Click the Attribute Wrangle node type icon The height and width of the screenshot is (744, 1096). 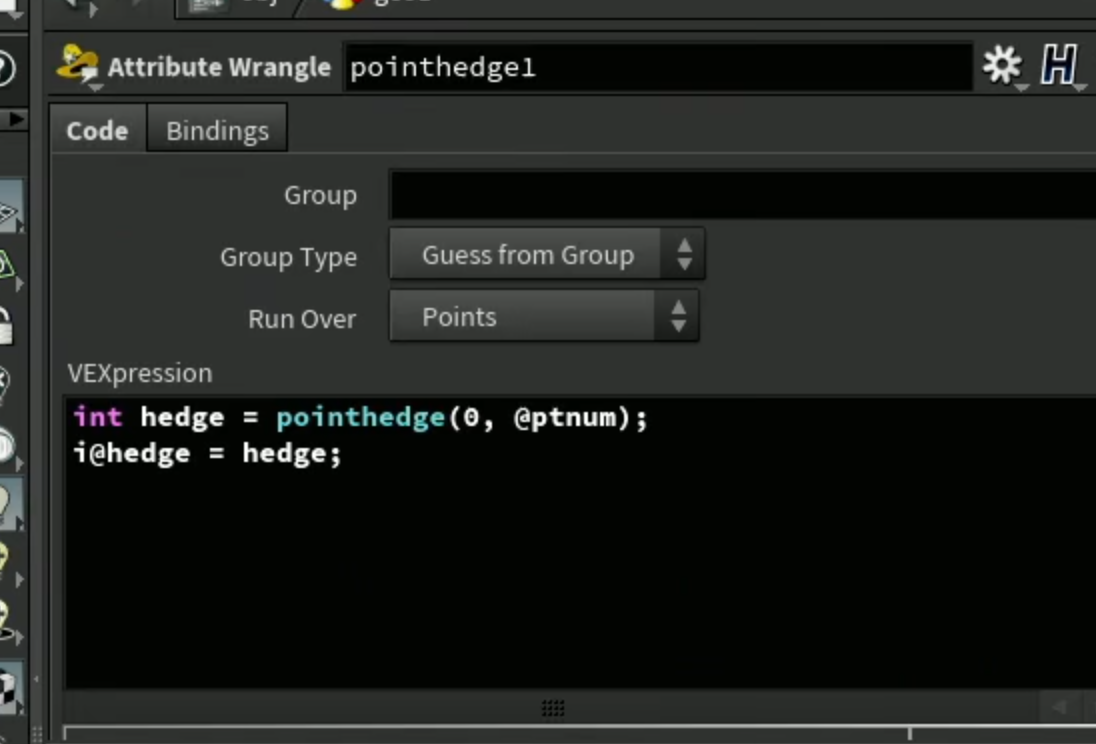78,66
